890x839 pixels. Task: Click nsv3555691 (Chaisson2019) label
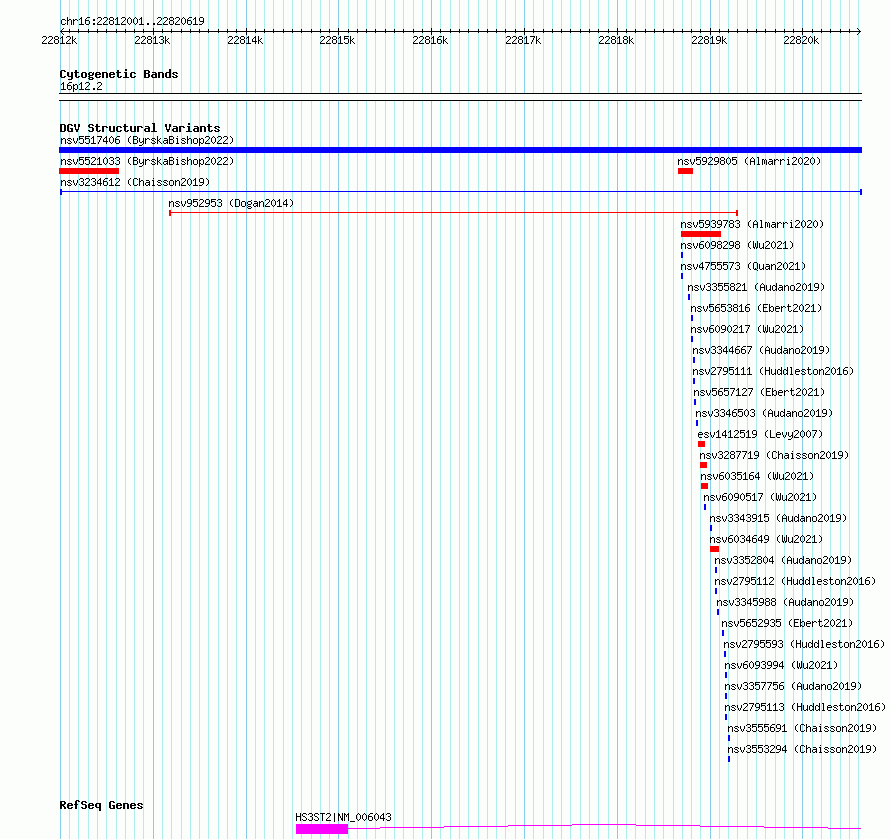[802, 728]
